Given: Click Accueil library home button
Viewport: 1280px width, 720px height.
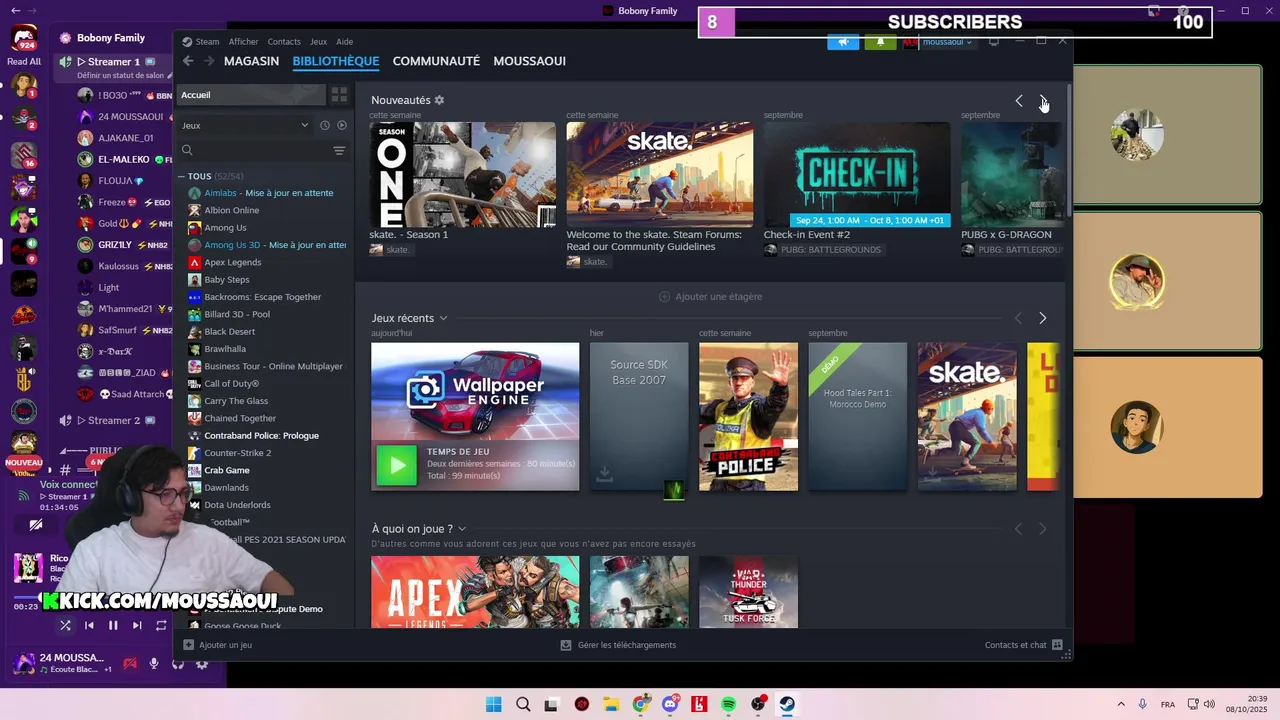Looking at the screenshot, I should click(252, 95).
